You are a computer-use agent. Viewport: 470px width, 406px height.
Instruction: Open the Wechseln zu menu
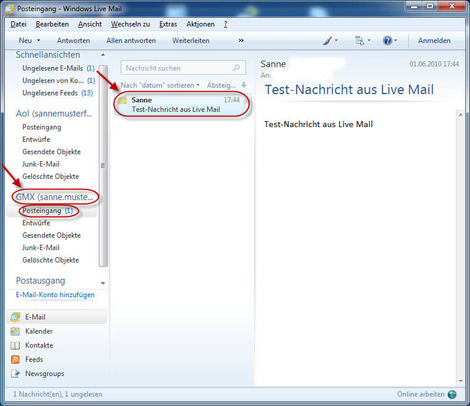point(130,24)
